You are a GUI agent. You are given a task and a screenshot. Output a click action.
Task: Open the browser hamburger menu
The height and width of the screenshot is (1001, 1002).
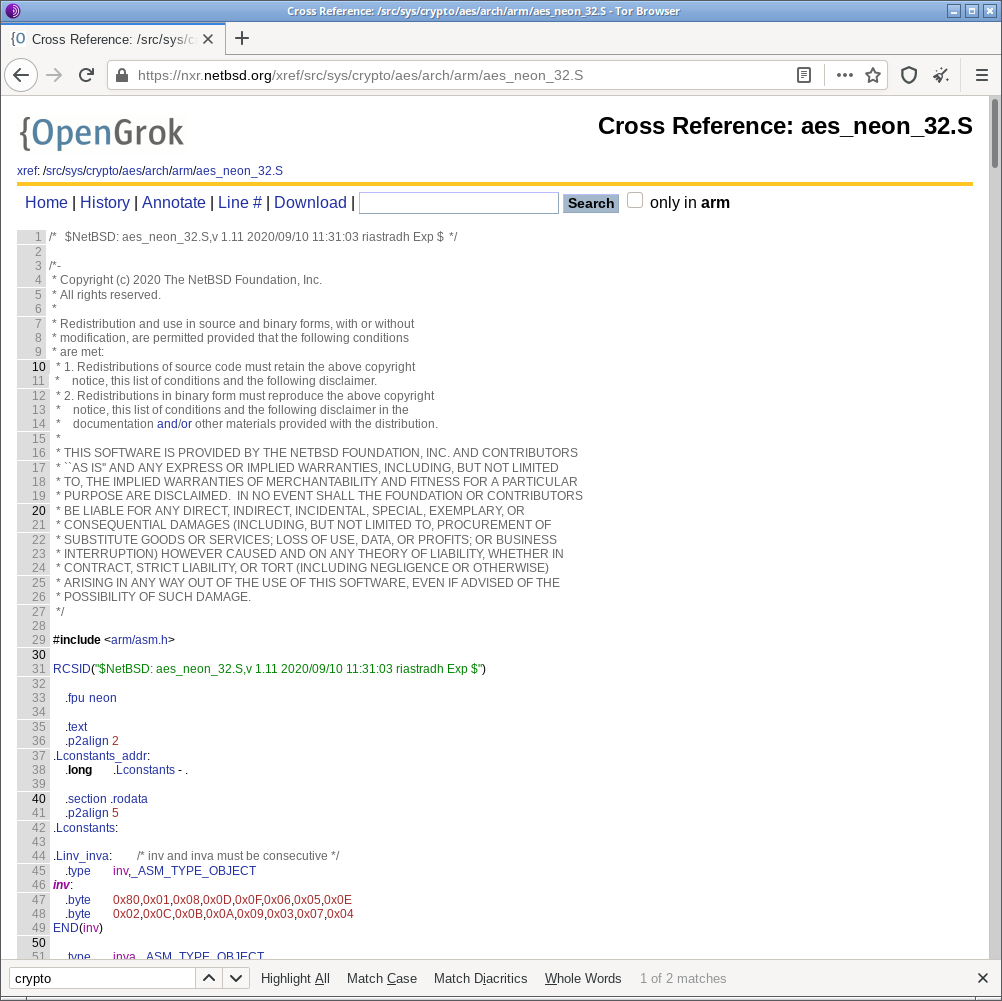pyautogui.click(x=982, y=75)
